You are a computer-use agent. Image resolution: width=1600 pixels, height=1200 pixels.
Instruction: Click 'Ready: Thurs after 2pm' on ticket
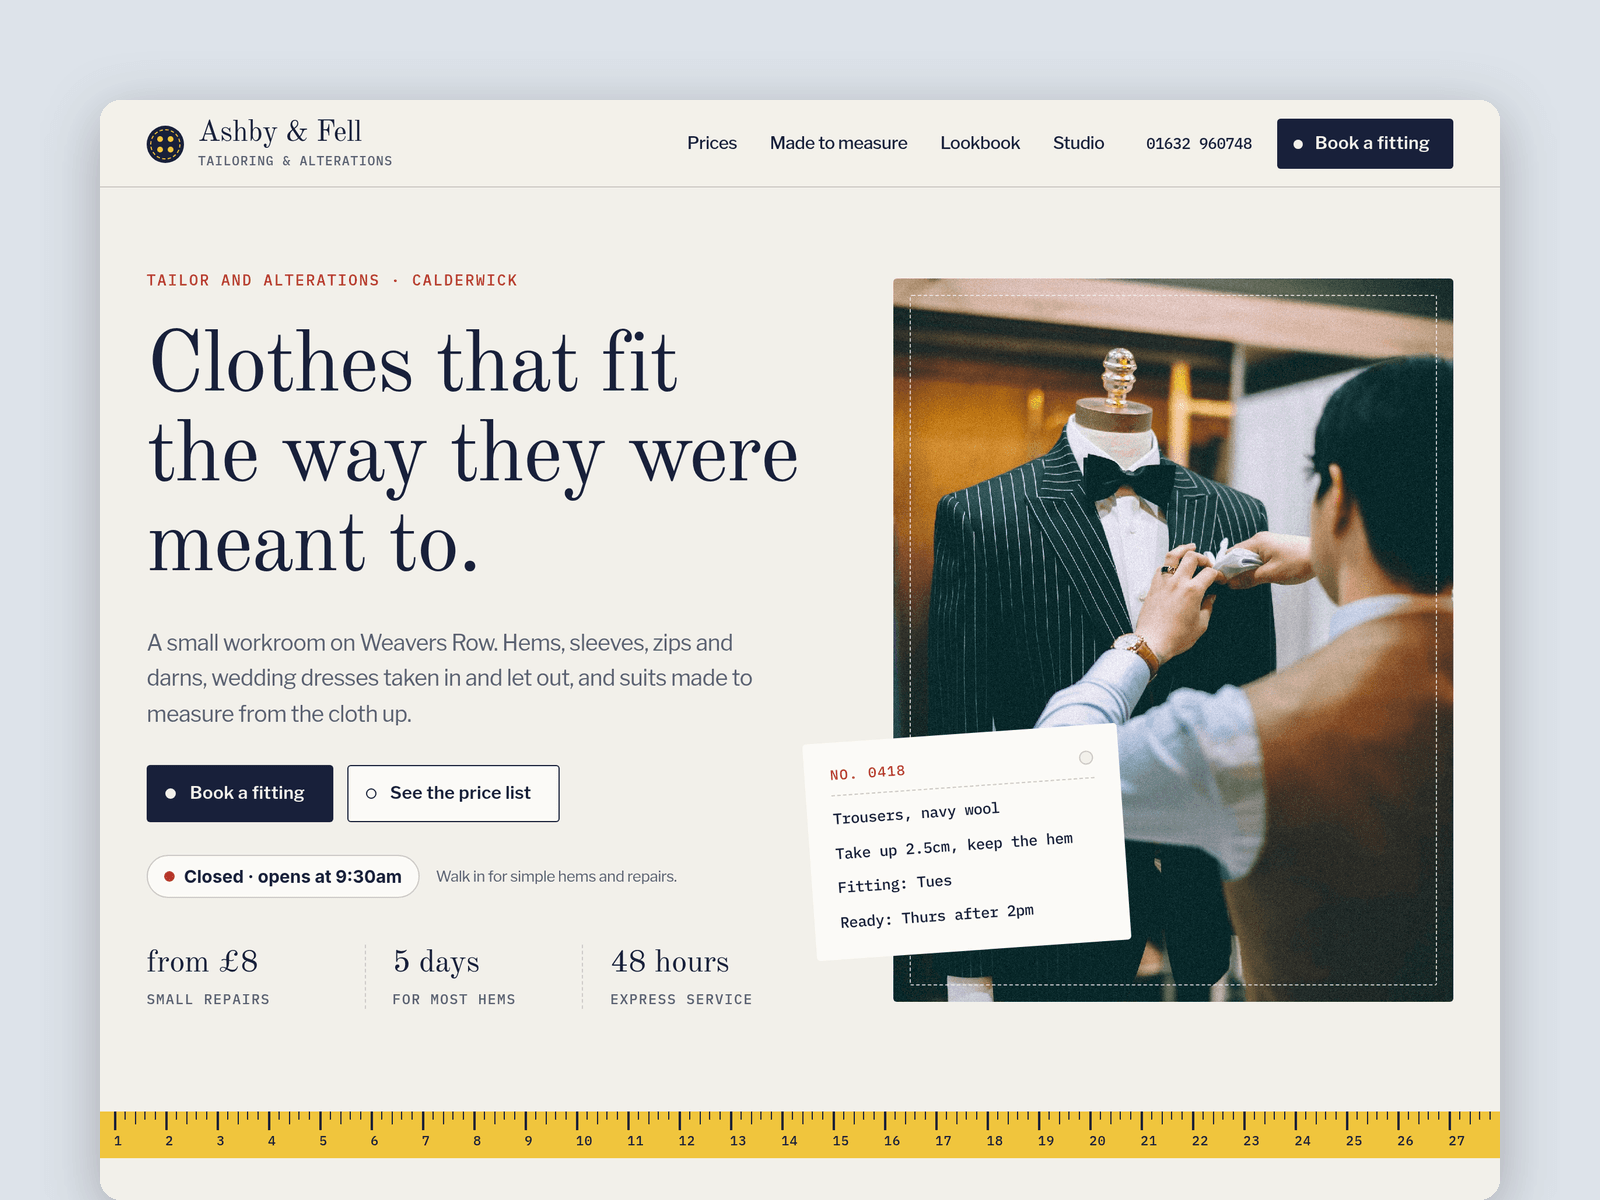point(937,916)
